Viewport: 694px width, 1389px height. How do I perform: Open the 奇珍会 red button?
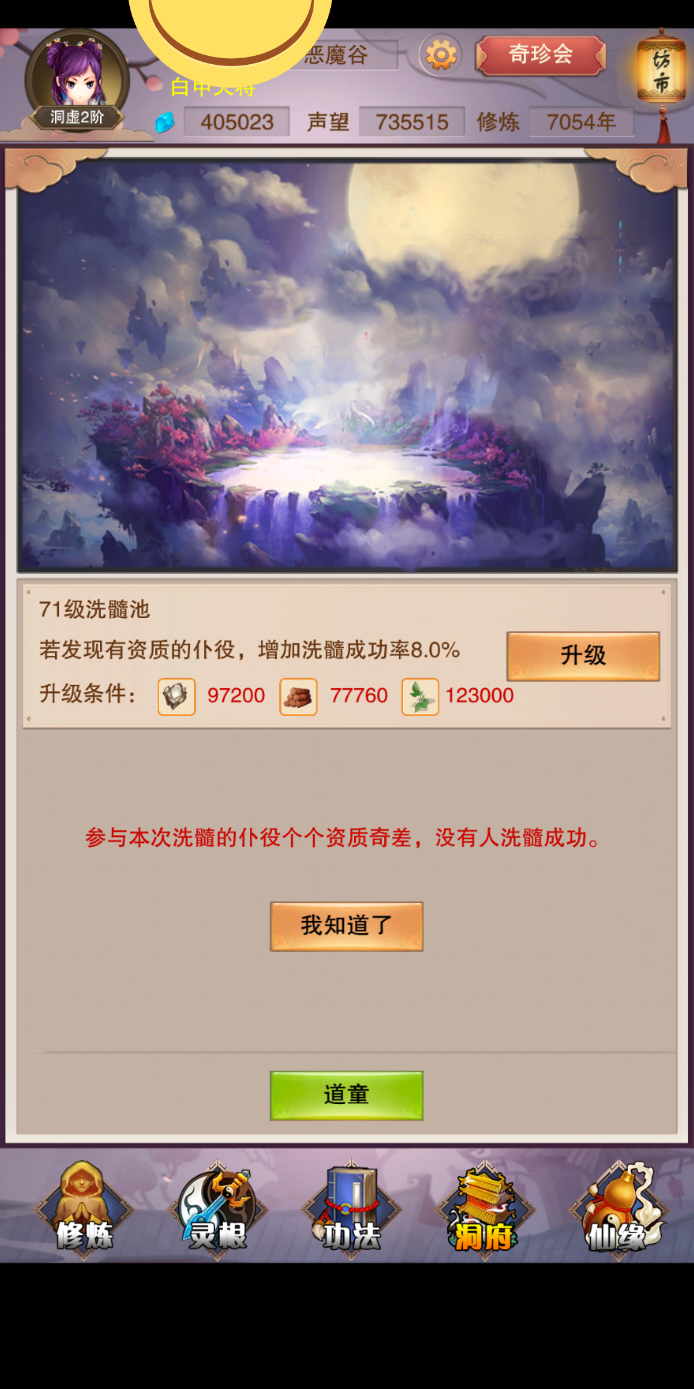click(541, 55)
